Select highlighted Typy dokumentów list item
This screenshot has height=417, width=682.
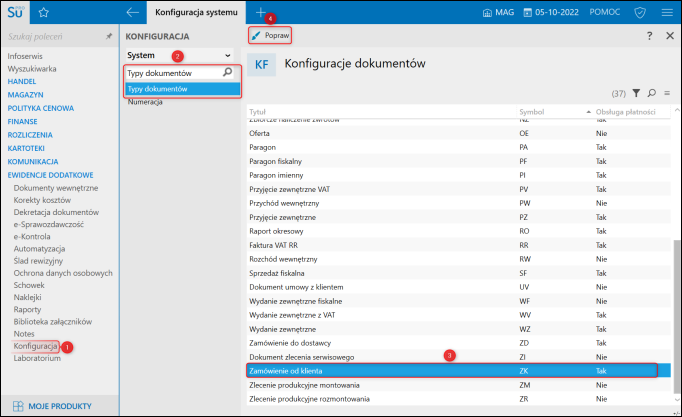click(183, 89)
